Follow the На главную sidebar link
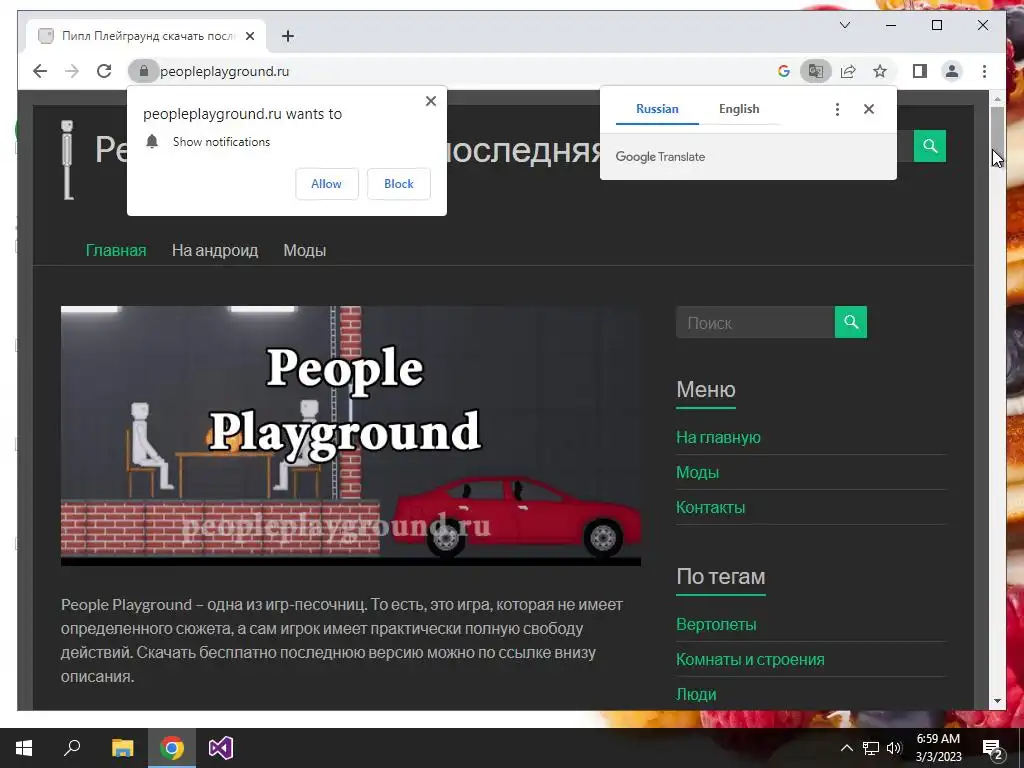This screenshot has width=1024, height=768. [x=718, y=437]
